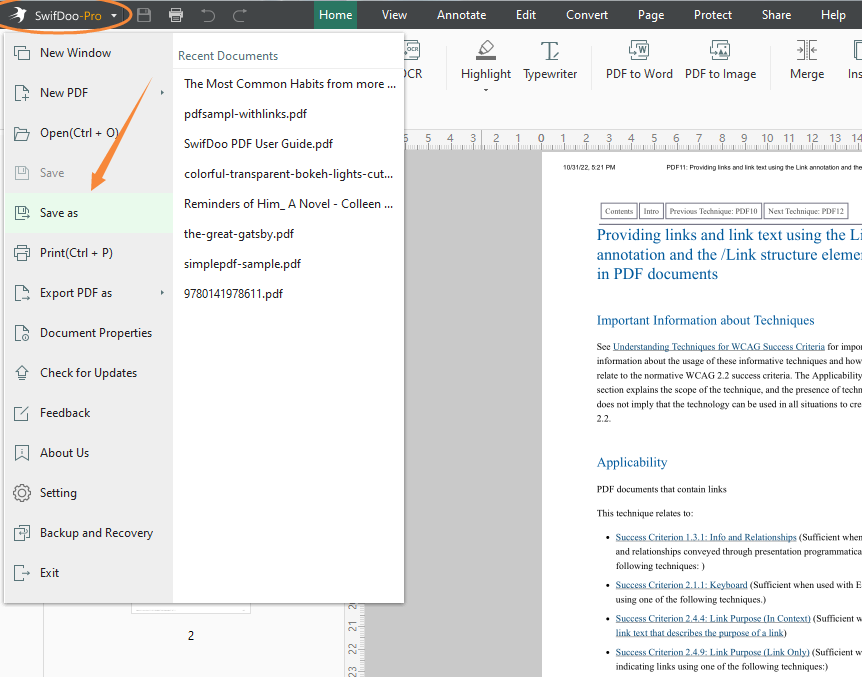Select the Edit tab

point(526,15)
